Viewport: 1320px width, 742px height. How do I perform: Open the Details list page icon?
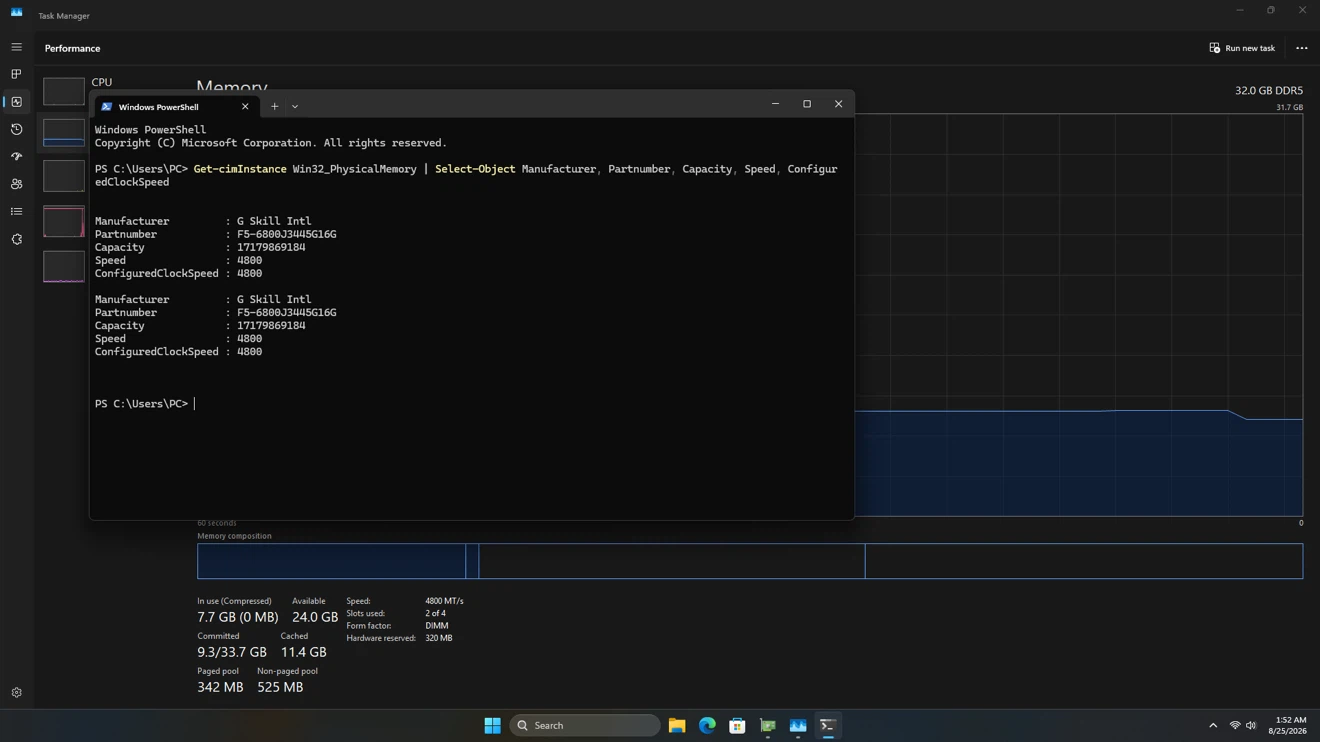pyautogui.click(x=16, y=212)
